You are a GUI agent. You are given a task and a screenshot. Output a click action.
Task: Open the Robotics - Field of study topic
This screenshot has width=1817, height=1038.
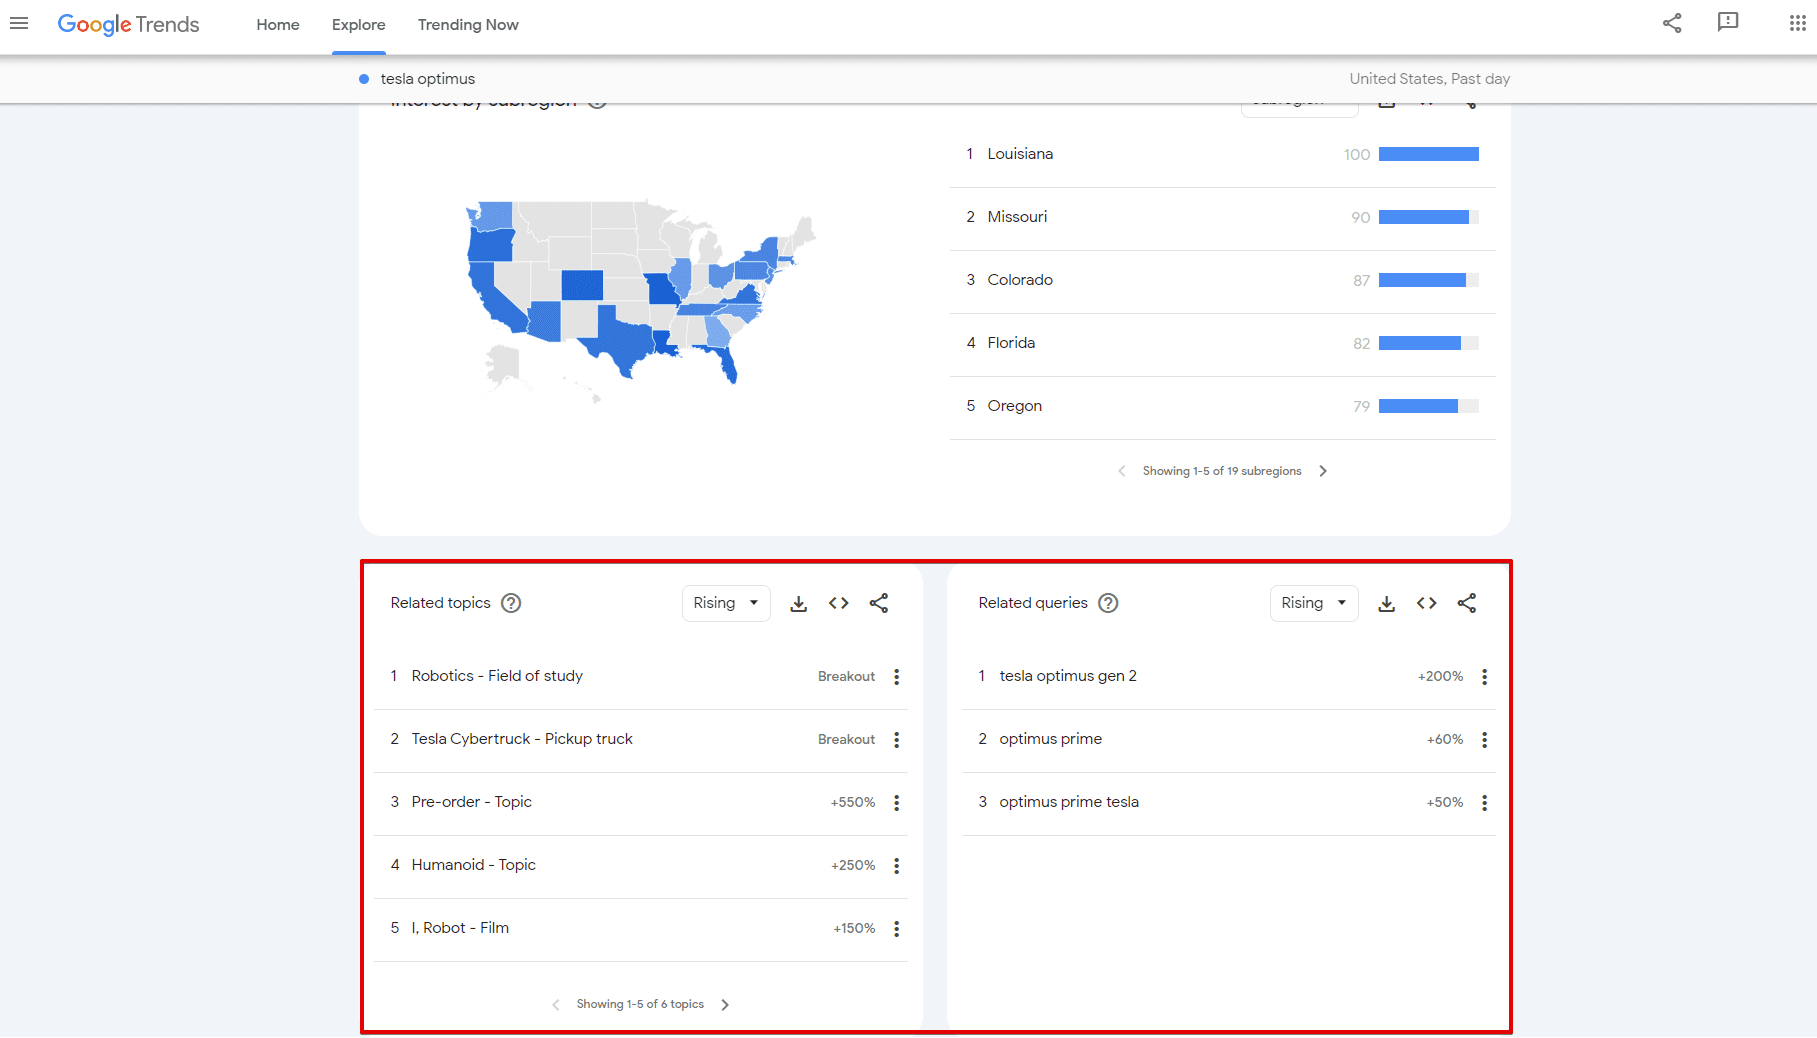497,676
